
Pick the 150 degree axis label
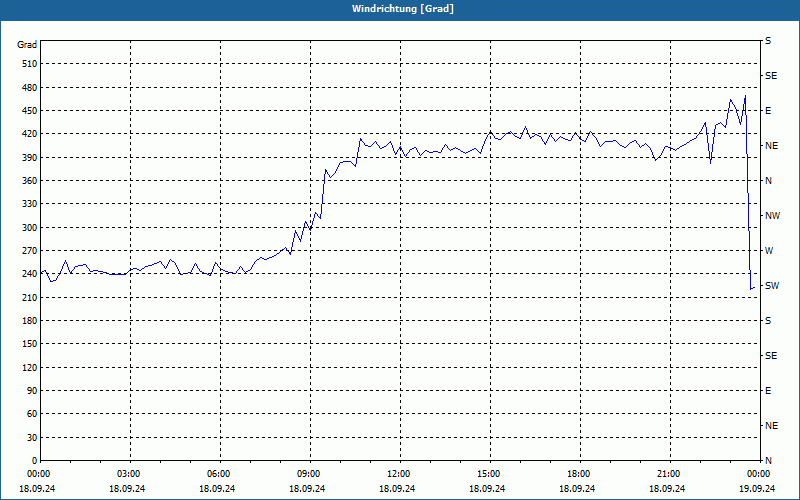pyautogui.click(x=30, y=344)
